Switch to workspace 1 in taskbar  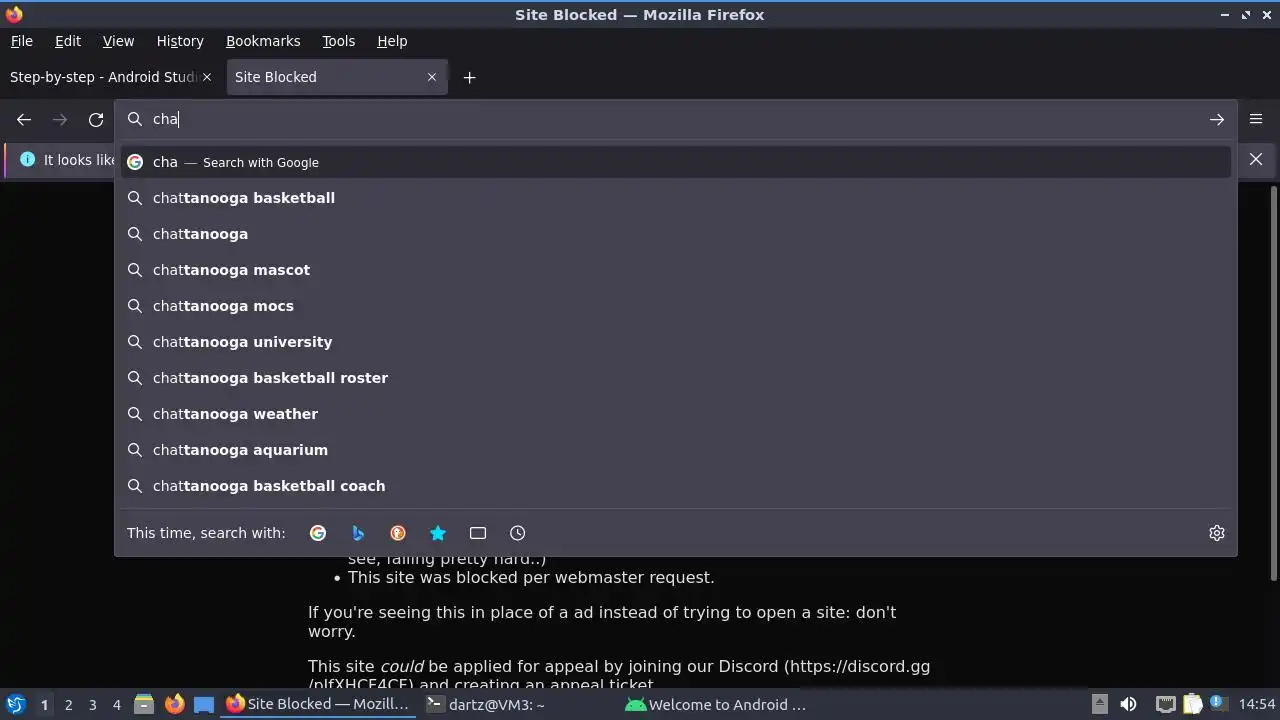point(44,705)
